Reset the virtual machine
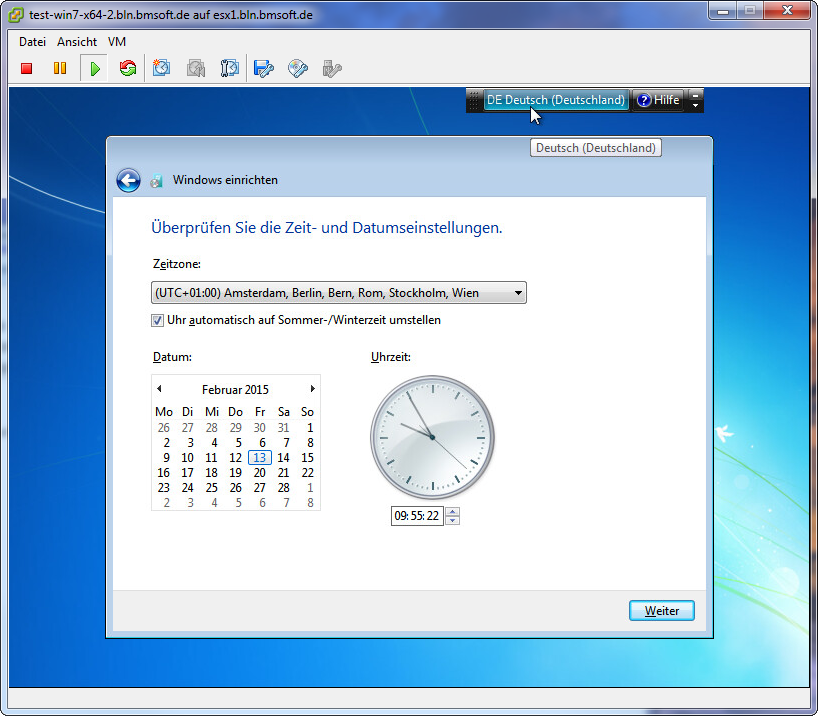The width and height of the screenshot is (818, 716). point(128,68)
